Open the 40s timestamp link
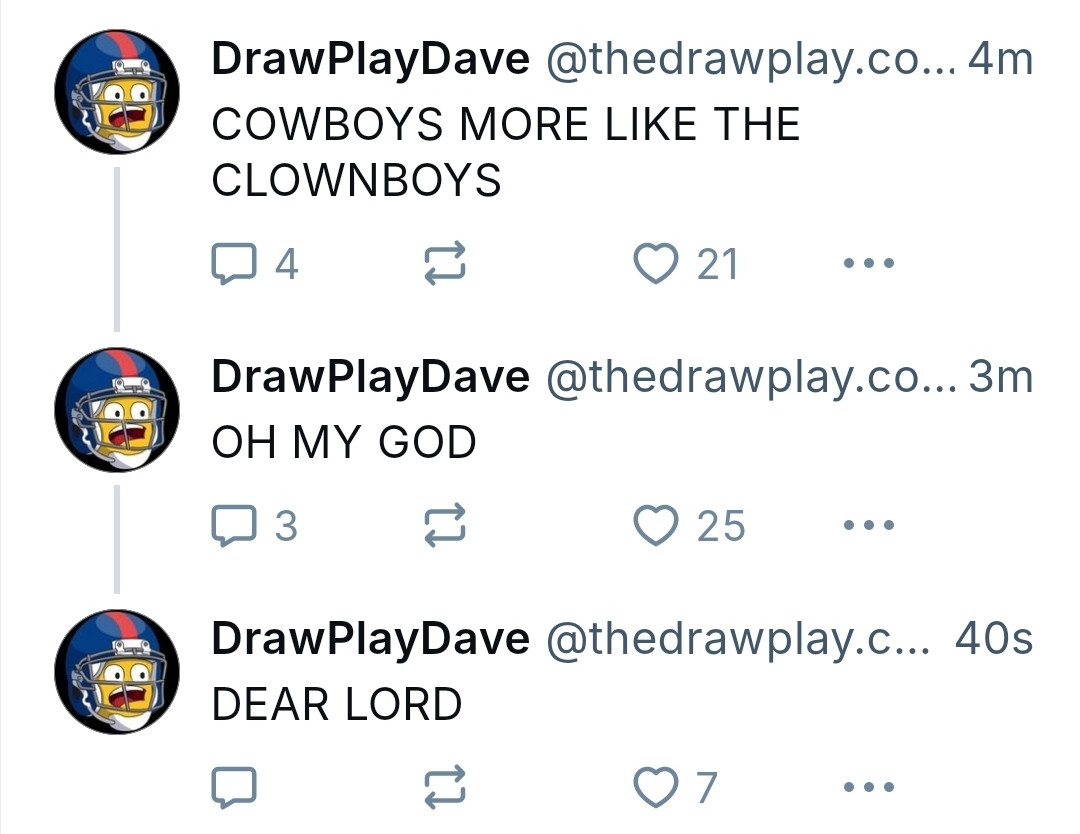 click(994, 639)
